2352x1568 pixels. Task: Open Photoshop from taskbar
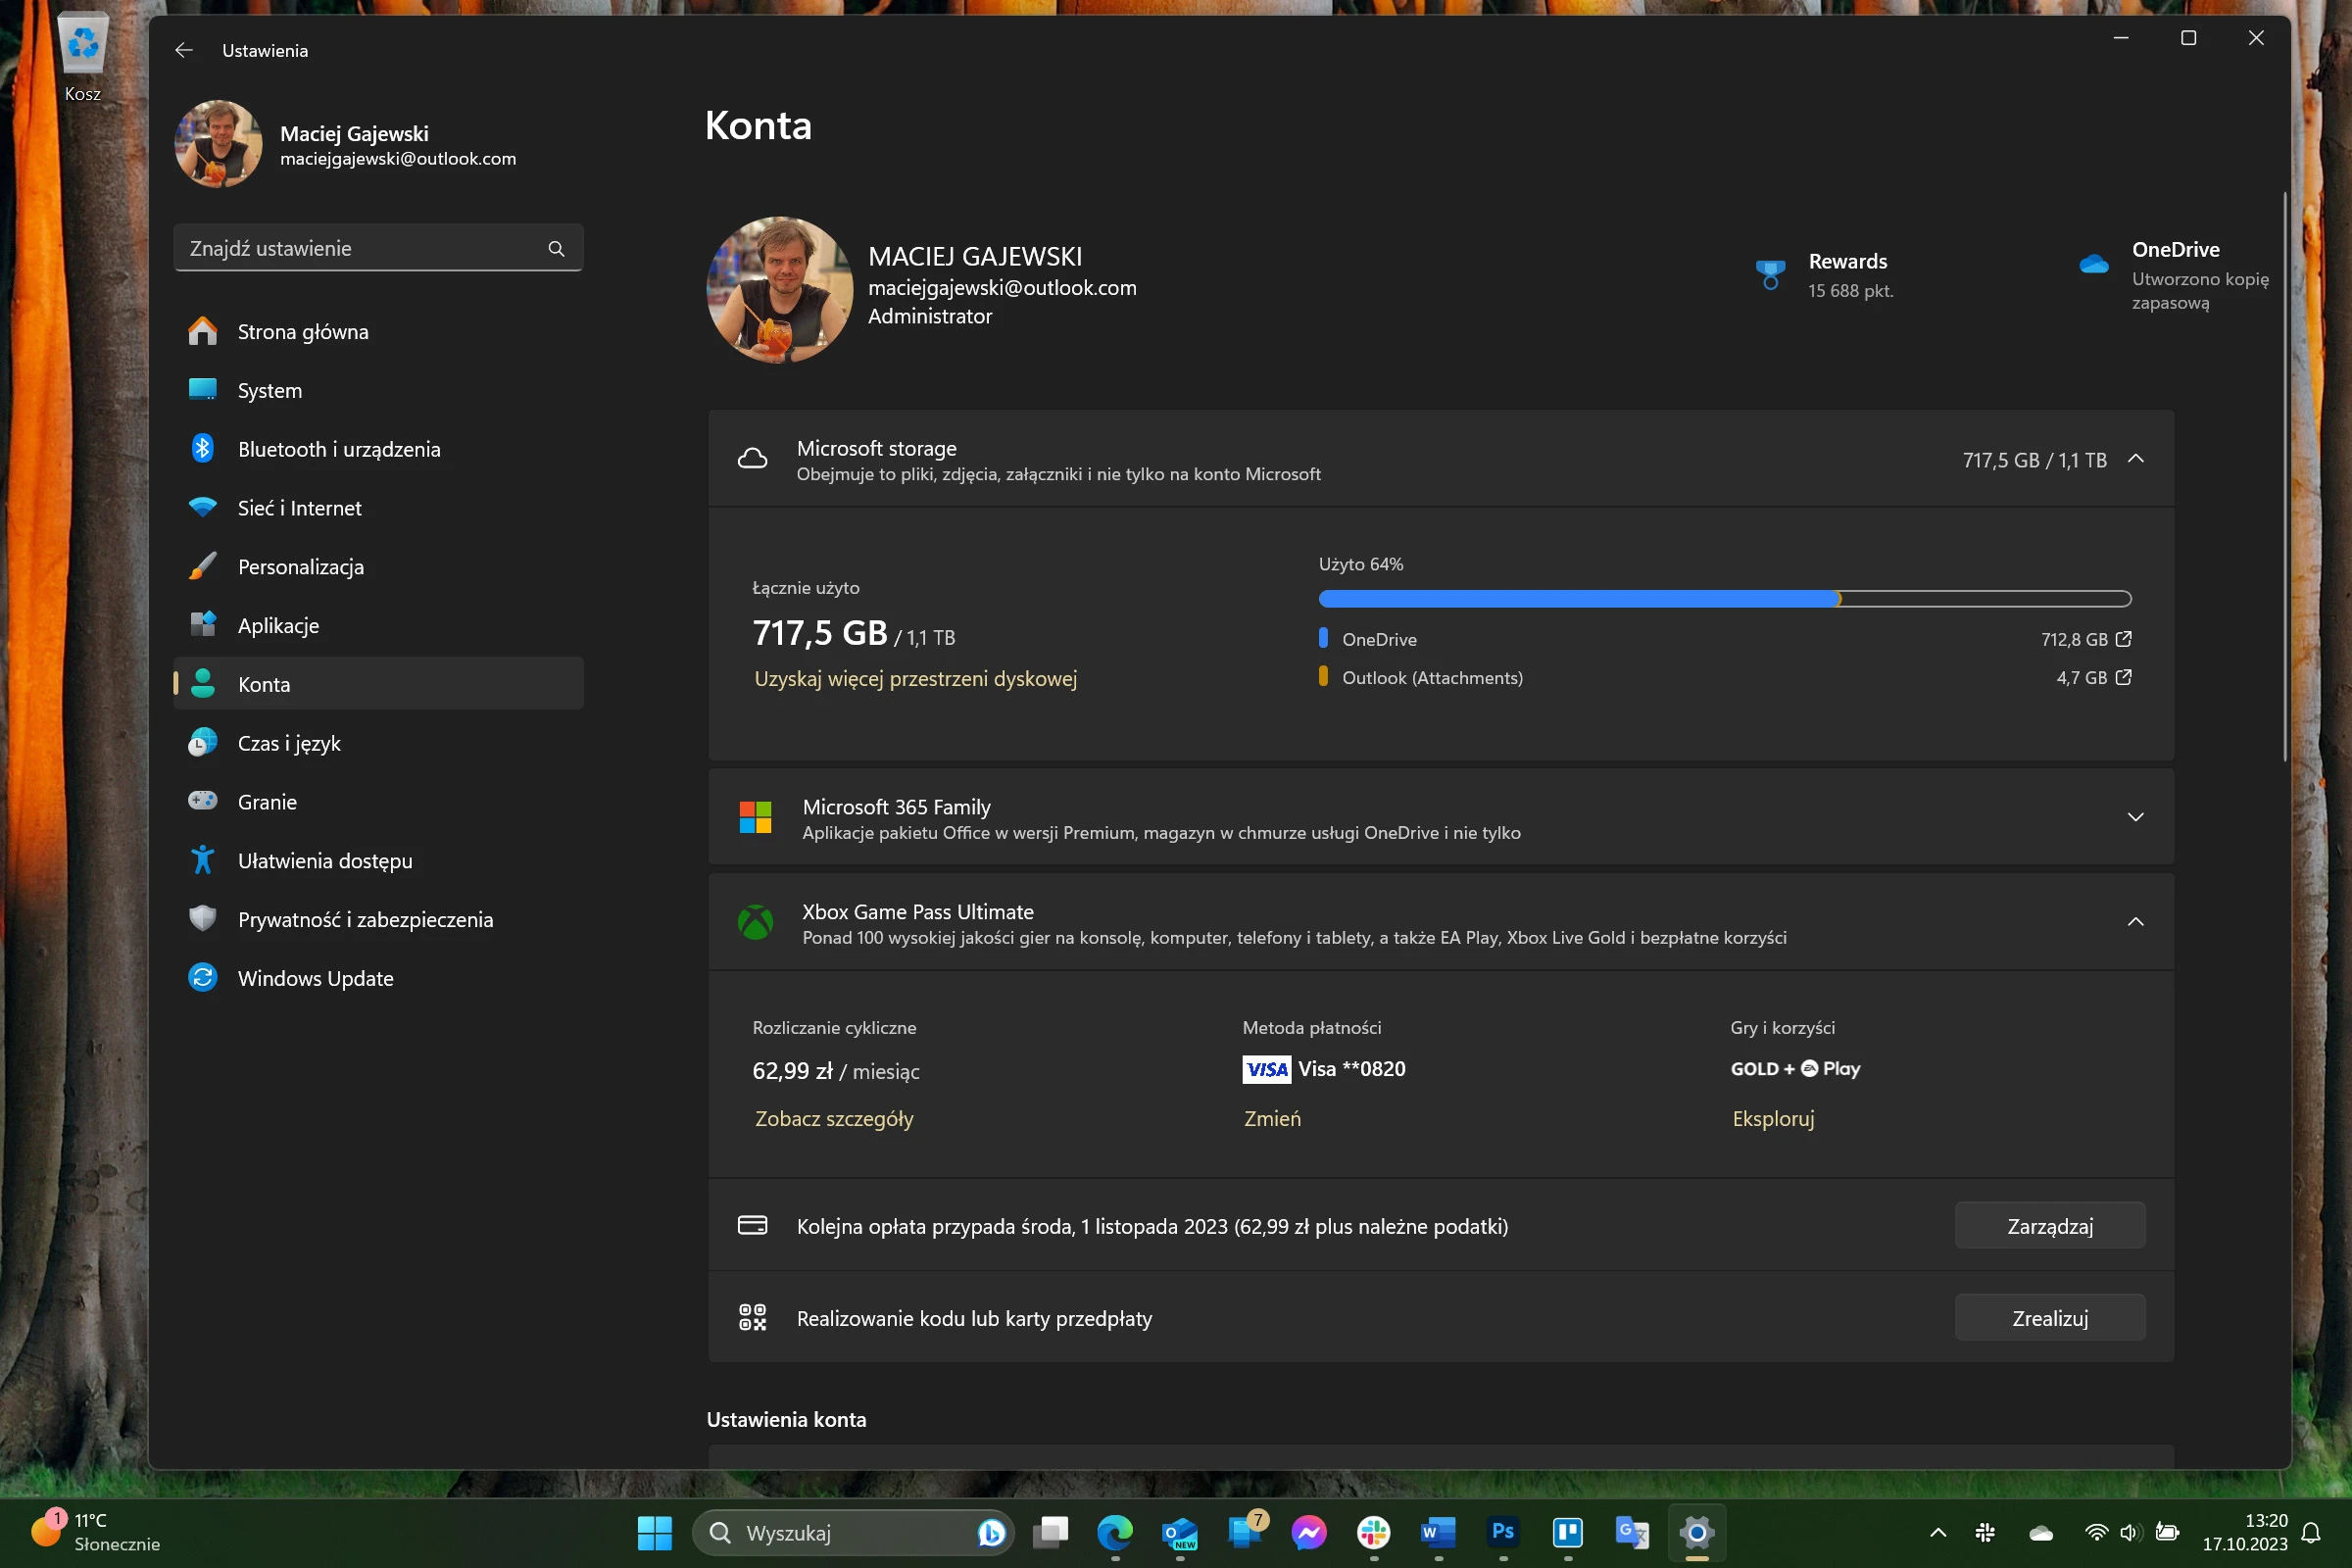[1503, 1532]
